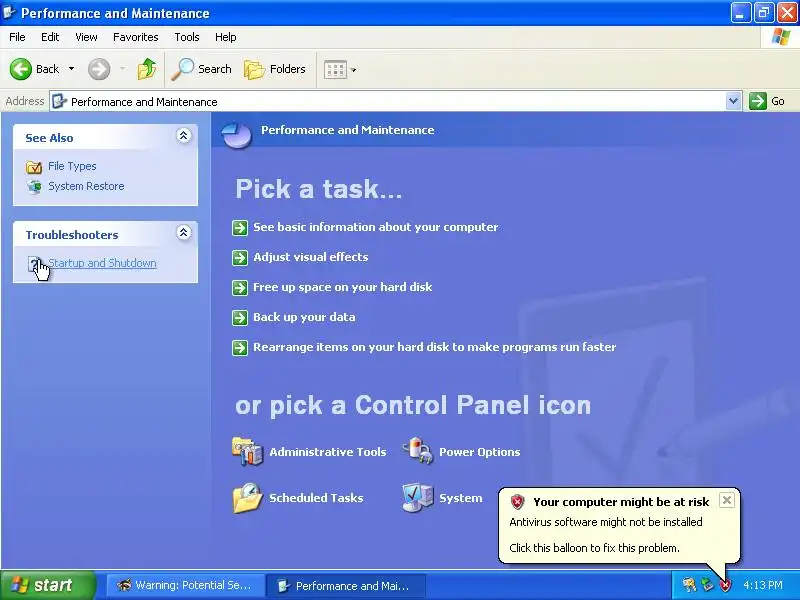800x600 pixels.
Task: Open the Tools menu
Action: click(187, 37)
